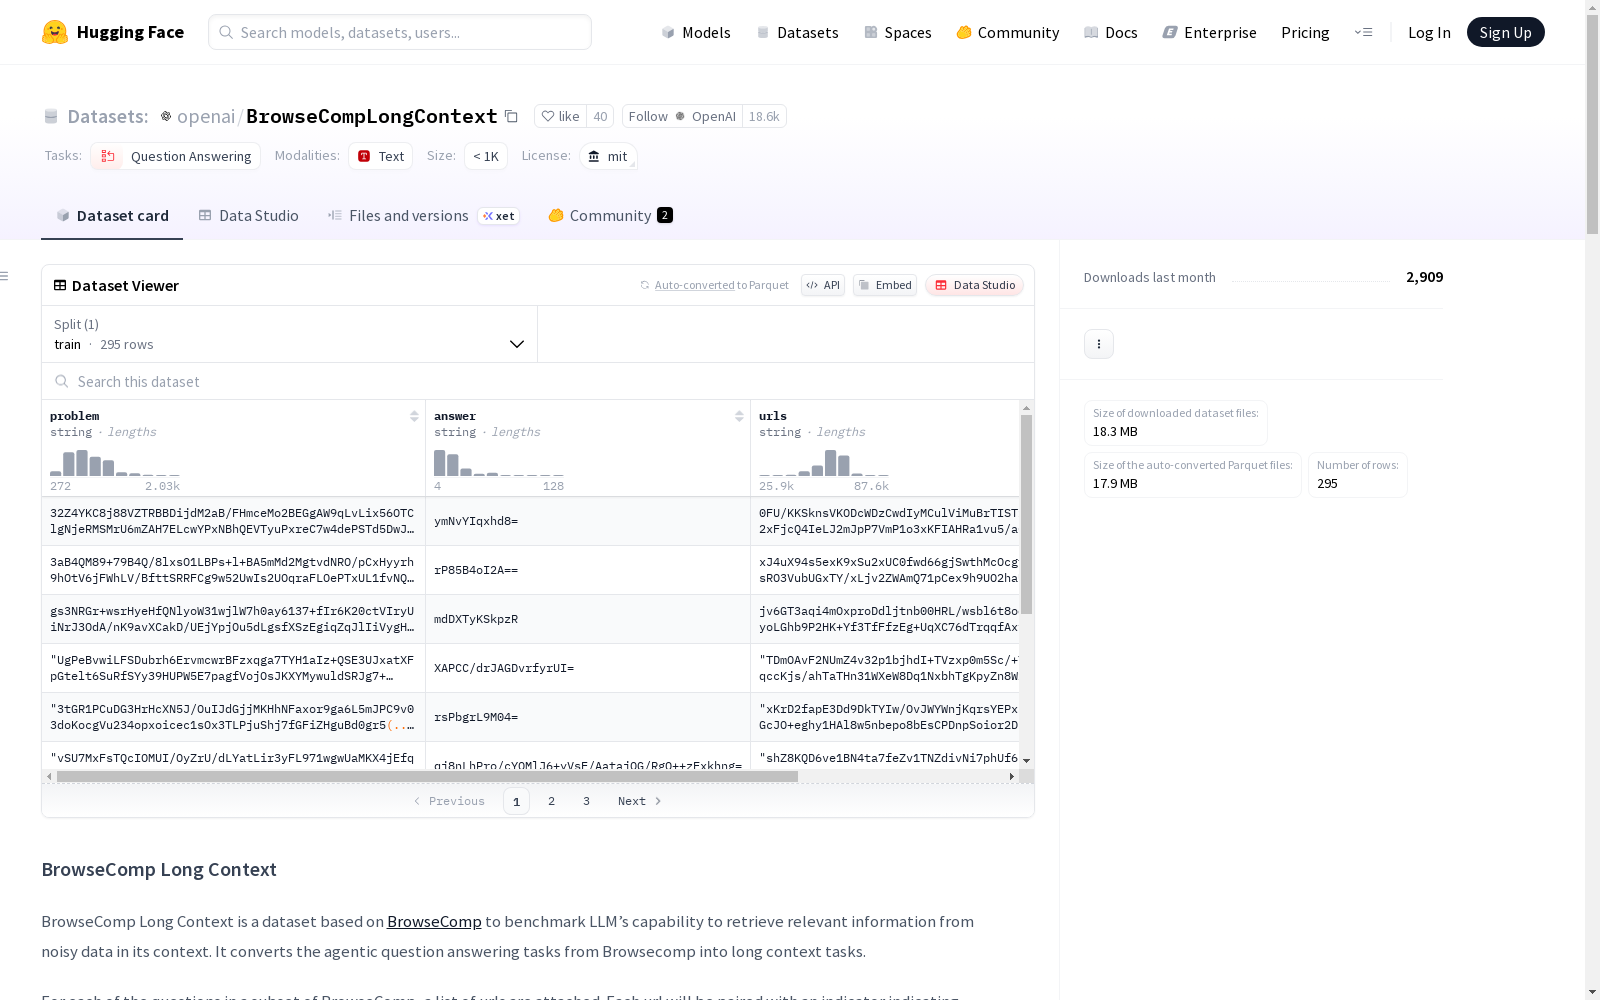Go to page 2 of the table
The width and height of the screenshot is (1600, 1000).
click(x=551, y=801)
